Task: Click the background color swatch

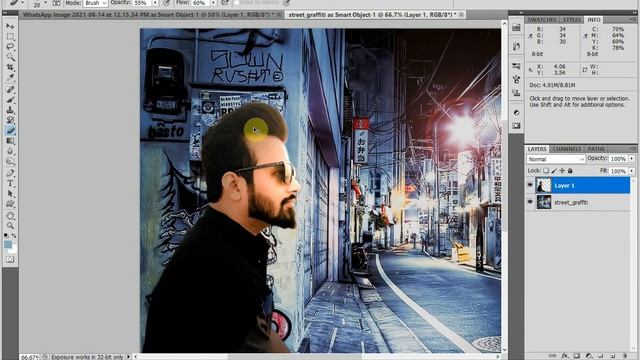Action: [13, 249]
